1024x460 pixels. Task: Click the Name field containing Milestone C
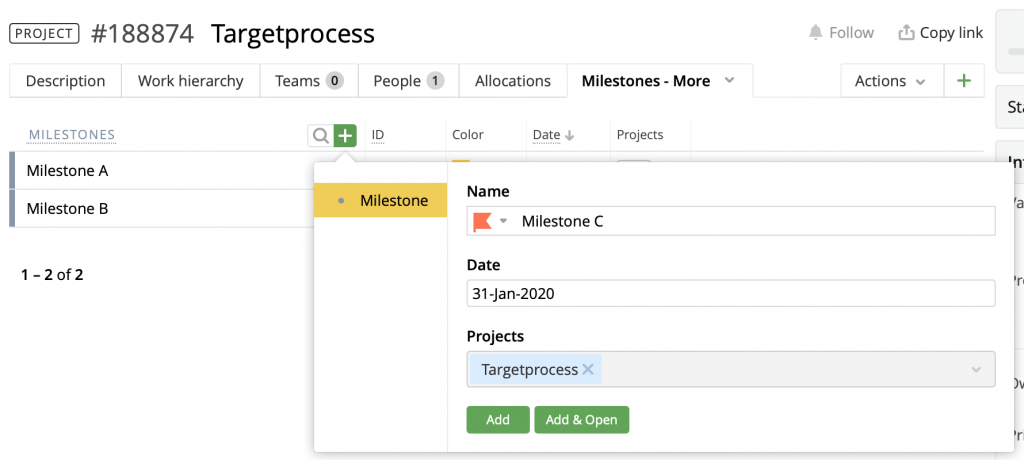click(x=731, y=222)
